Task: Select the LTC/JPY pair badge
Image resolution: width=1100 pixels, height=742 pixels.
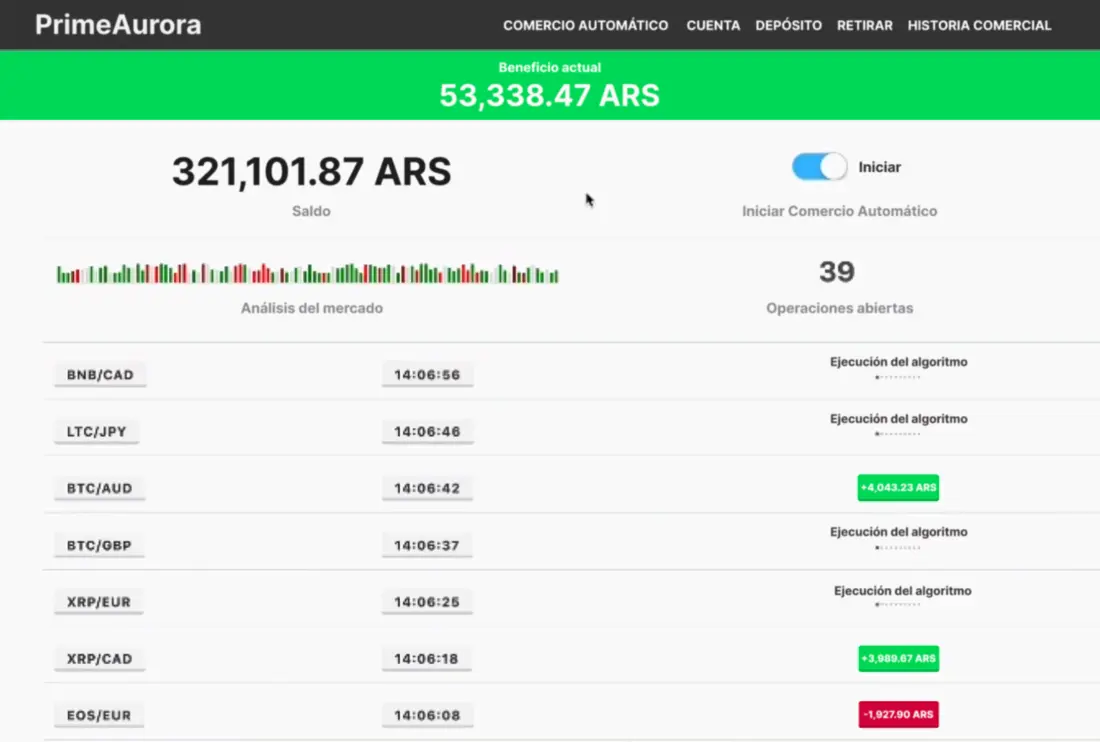Action: [x=96, y=432]
